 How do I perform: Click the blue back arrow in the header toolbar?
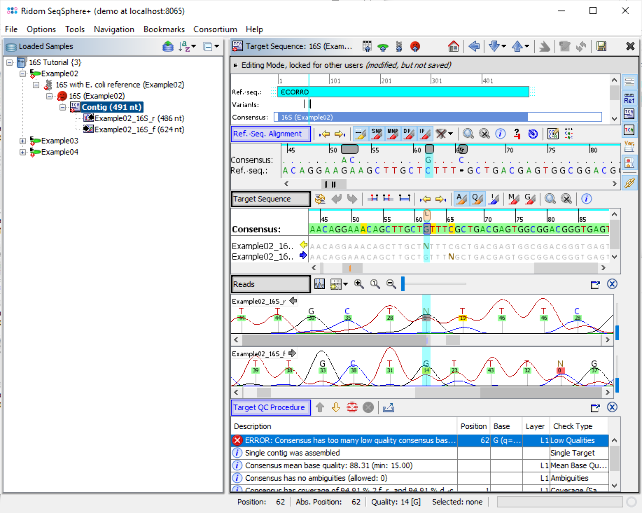[474, 46]
